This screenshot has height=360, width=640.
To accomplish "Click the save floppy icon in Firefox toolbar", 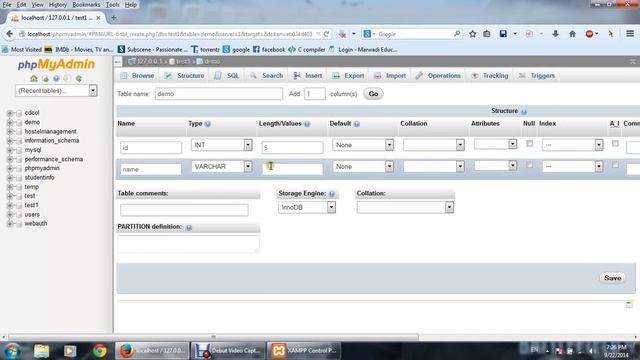I will (x=503, y=34).
